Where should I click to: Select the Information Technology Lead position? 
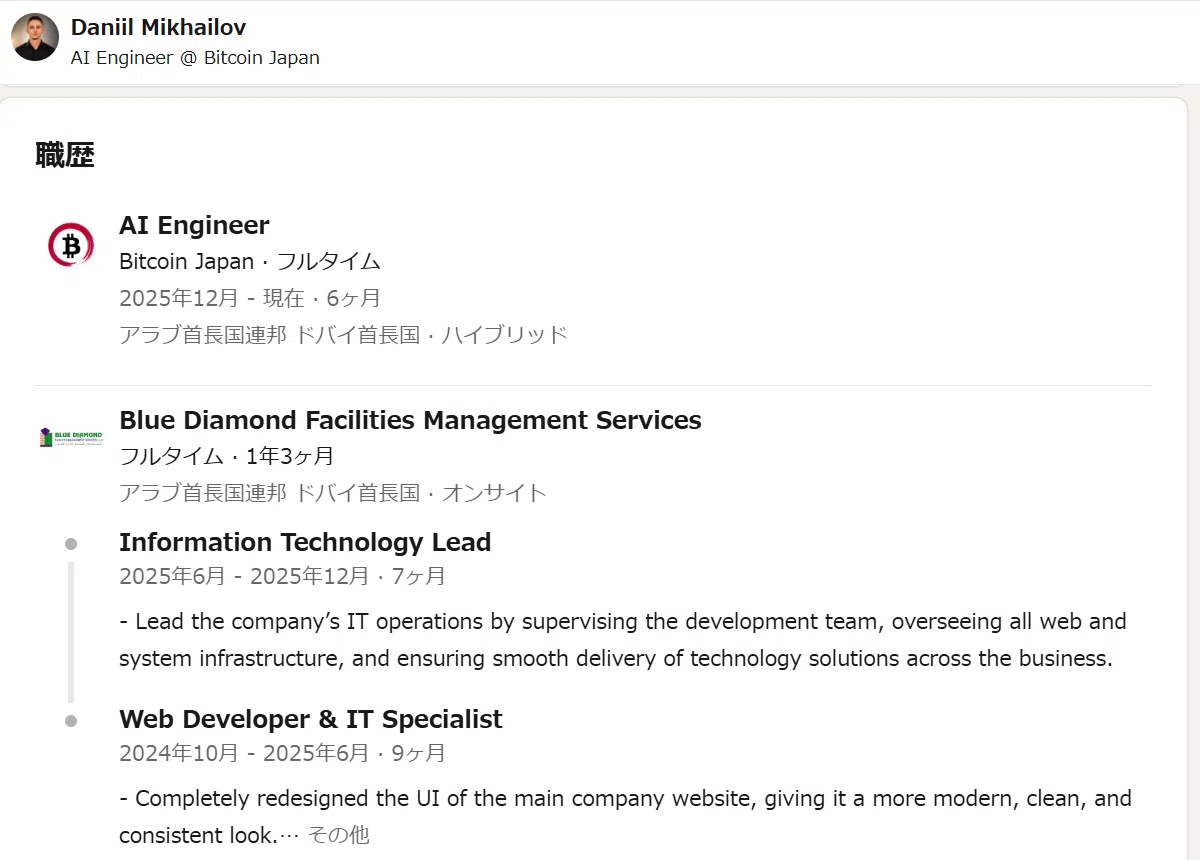[x=305, y=542]
